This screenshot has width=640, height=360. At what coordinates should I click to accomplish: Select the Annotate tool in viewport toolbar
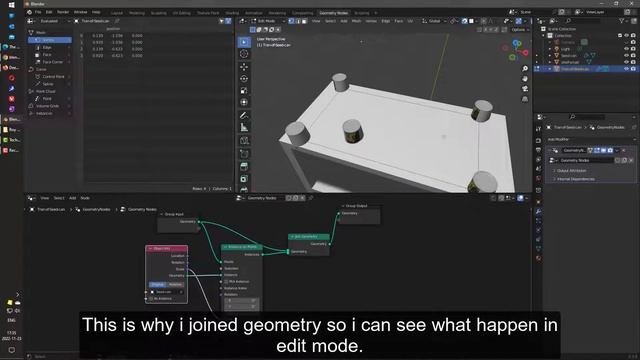point(244,116)
